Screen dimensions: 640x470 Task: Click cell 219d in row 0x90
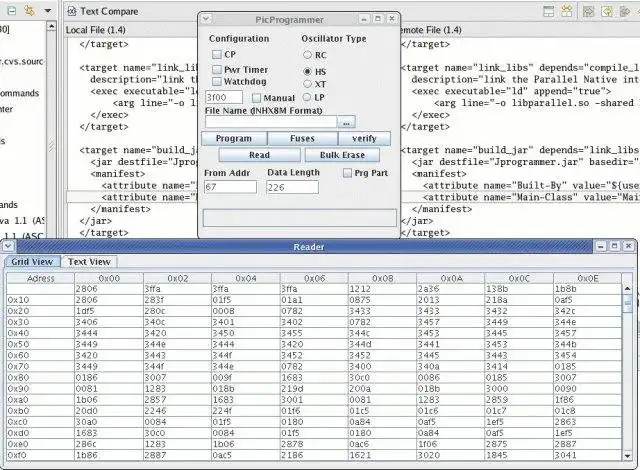314,388
